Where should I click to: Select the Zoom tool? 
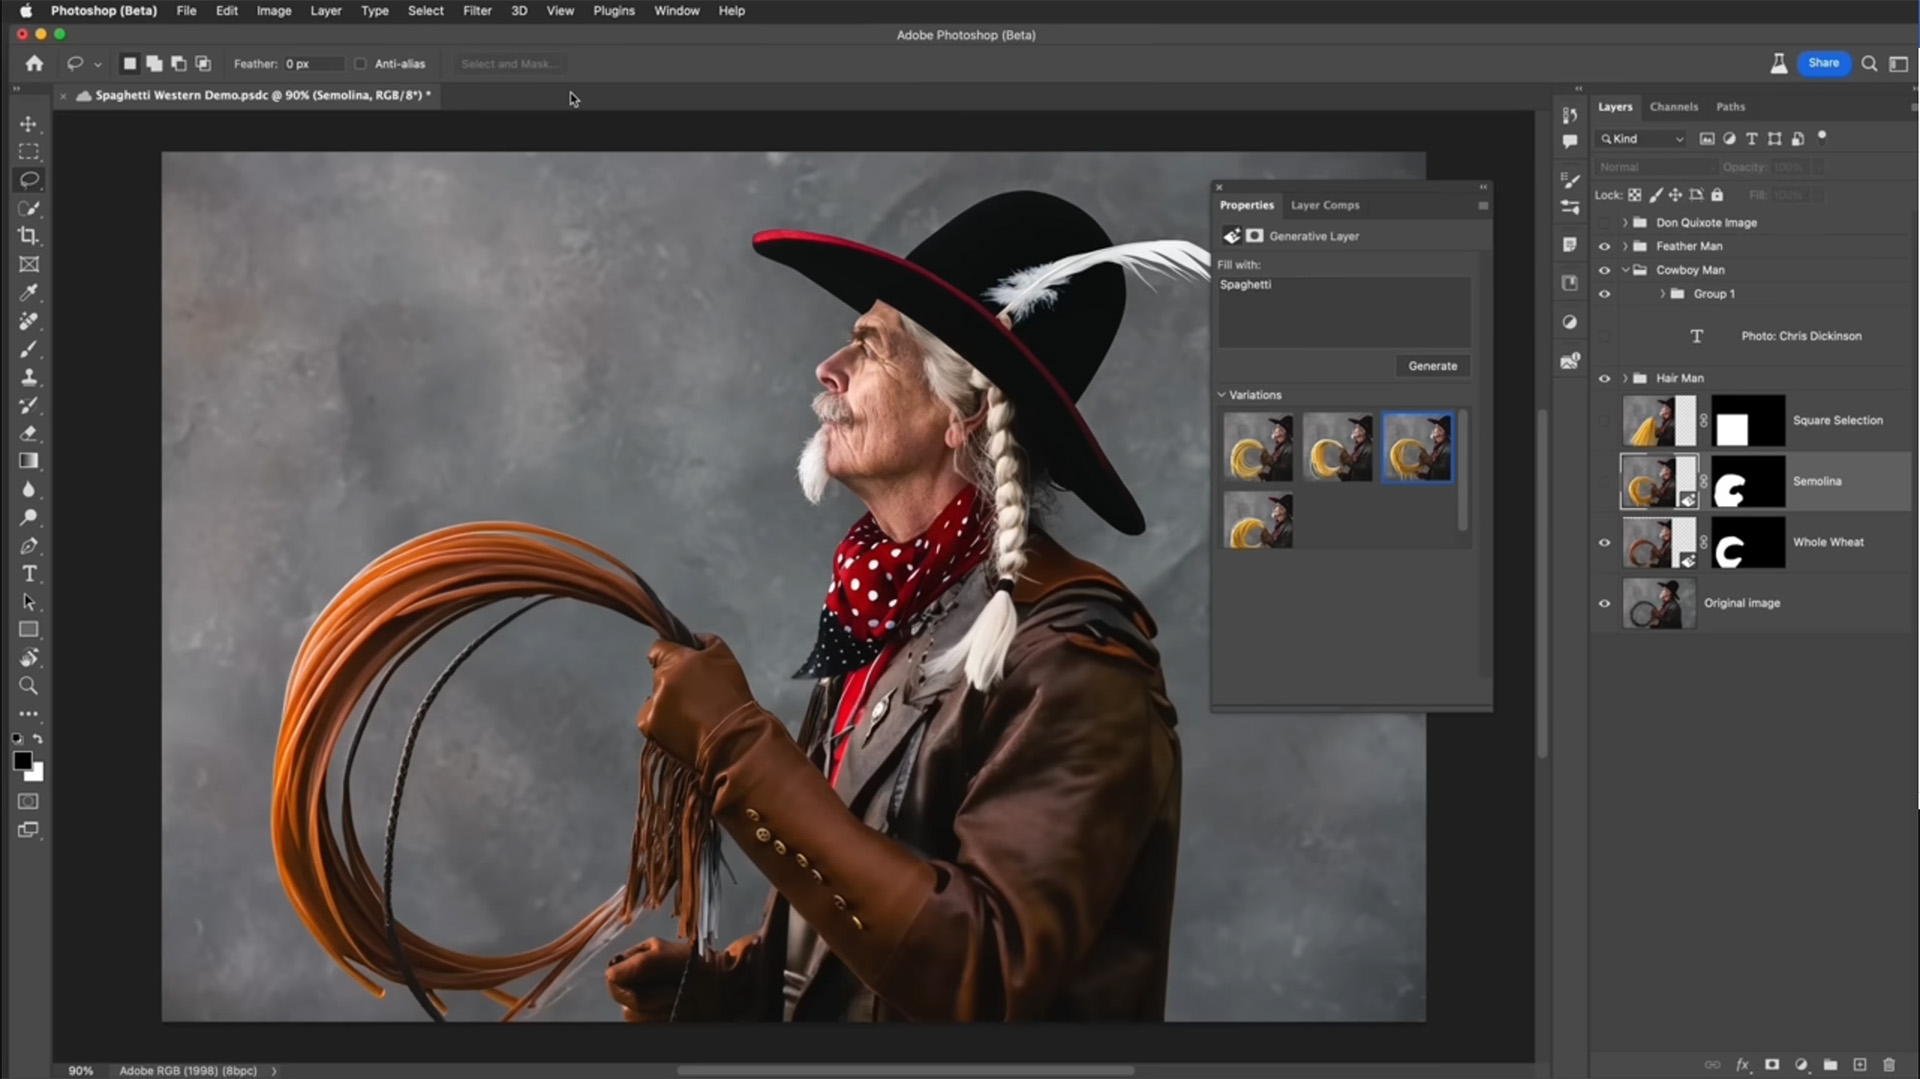(29, 686)
